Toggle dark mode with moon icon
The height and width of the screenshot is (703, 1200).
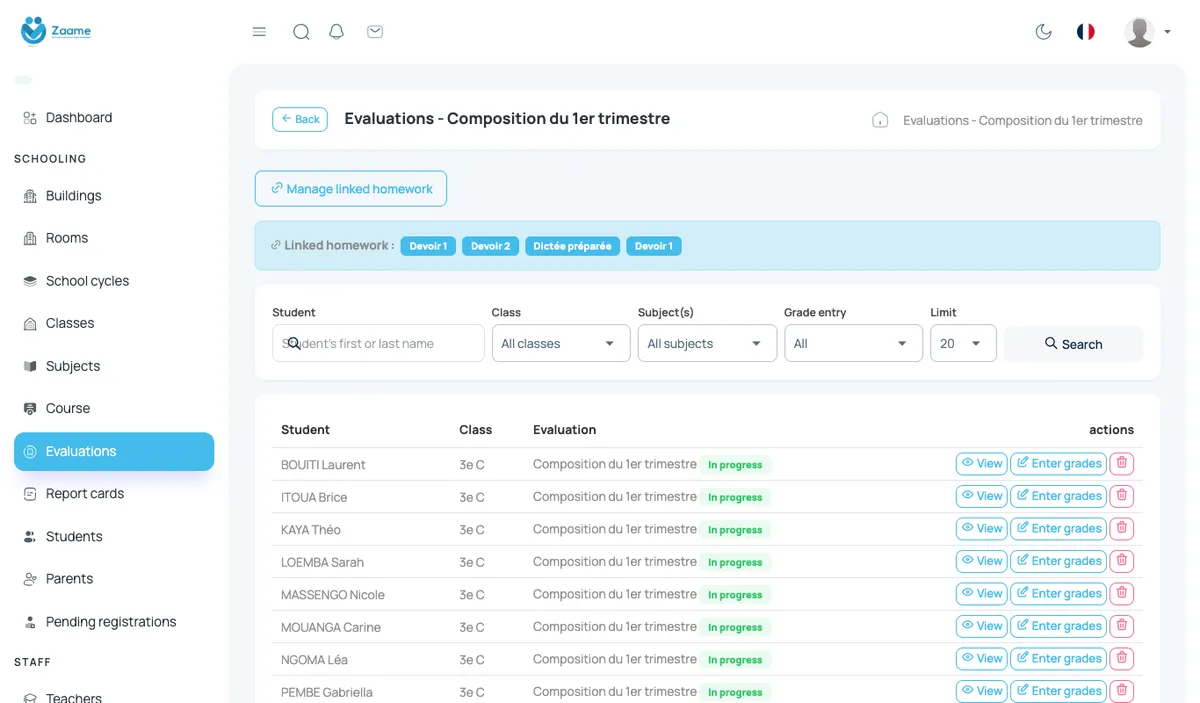tap(1044, 32)
